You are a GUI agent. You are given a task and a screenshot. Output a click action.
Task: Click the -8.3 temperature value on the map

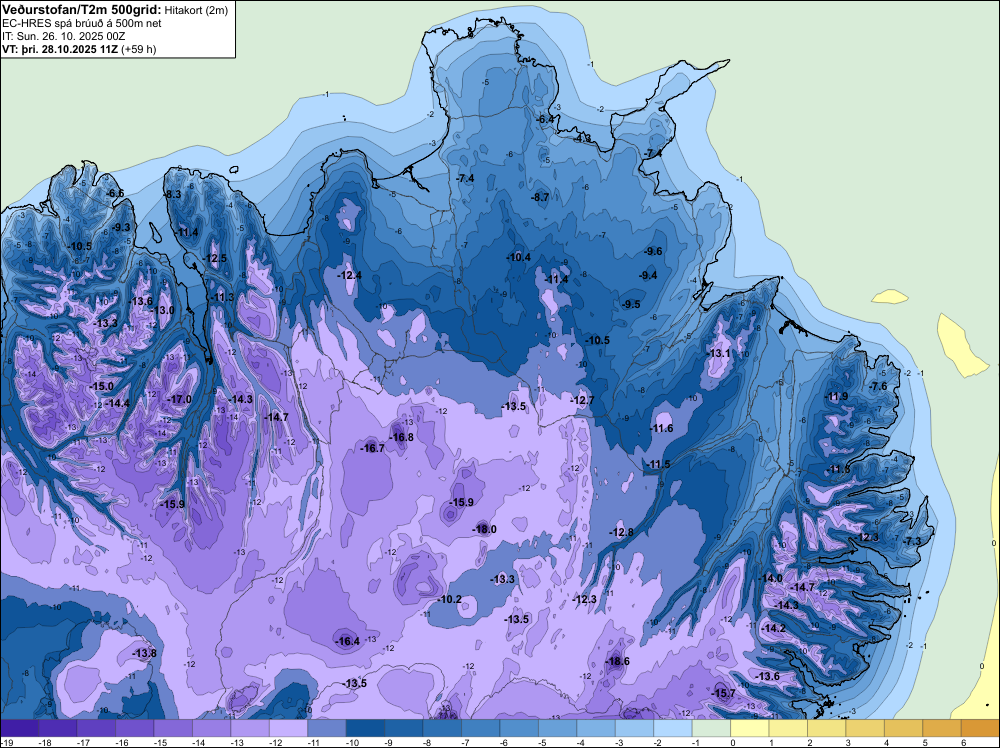pyautogui.click(x=173, y=194)
